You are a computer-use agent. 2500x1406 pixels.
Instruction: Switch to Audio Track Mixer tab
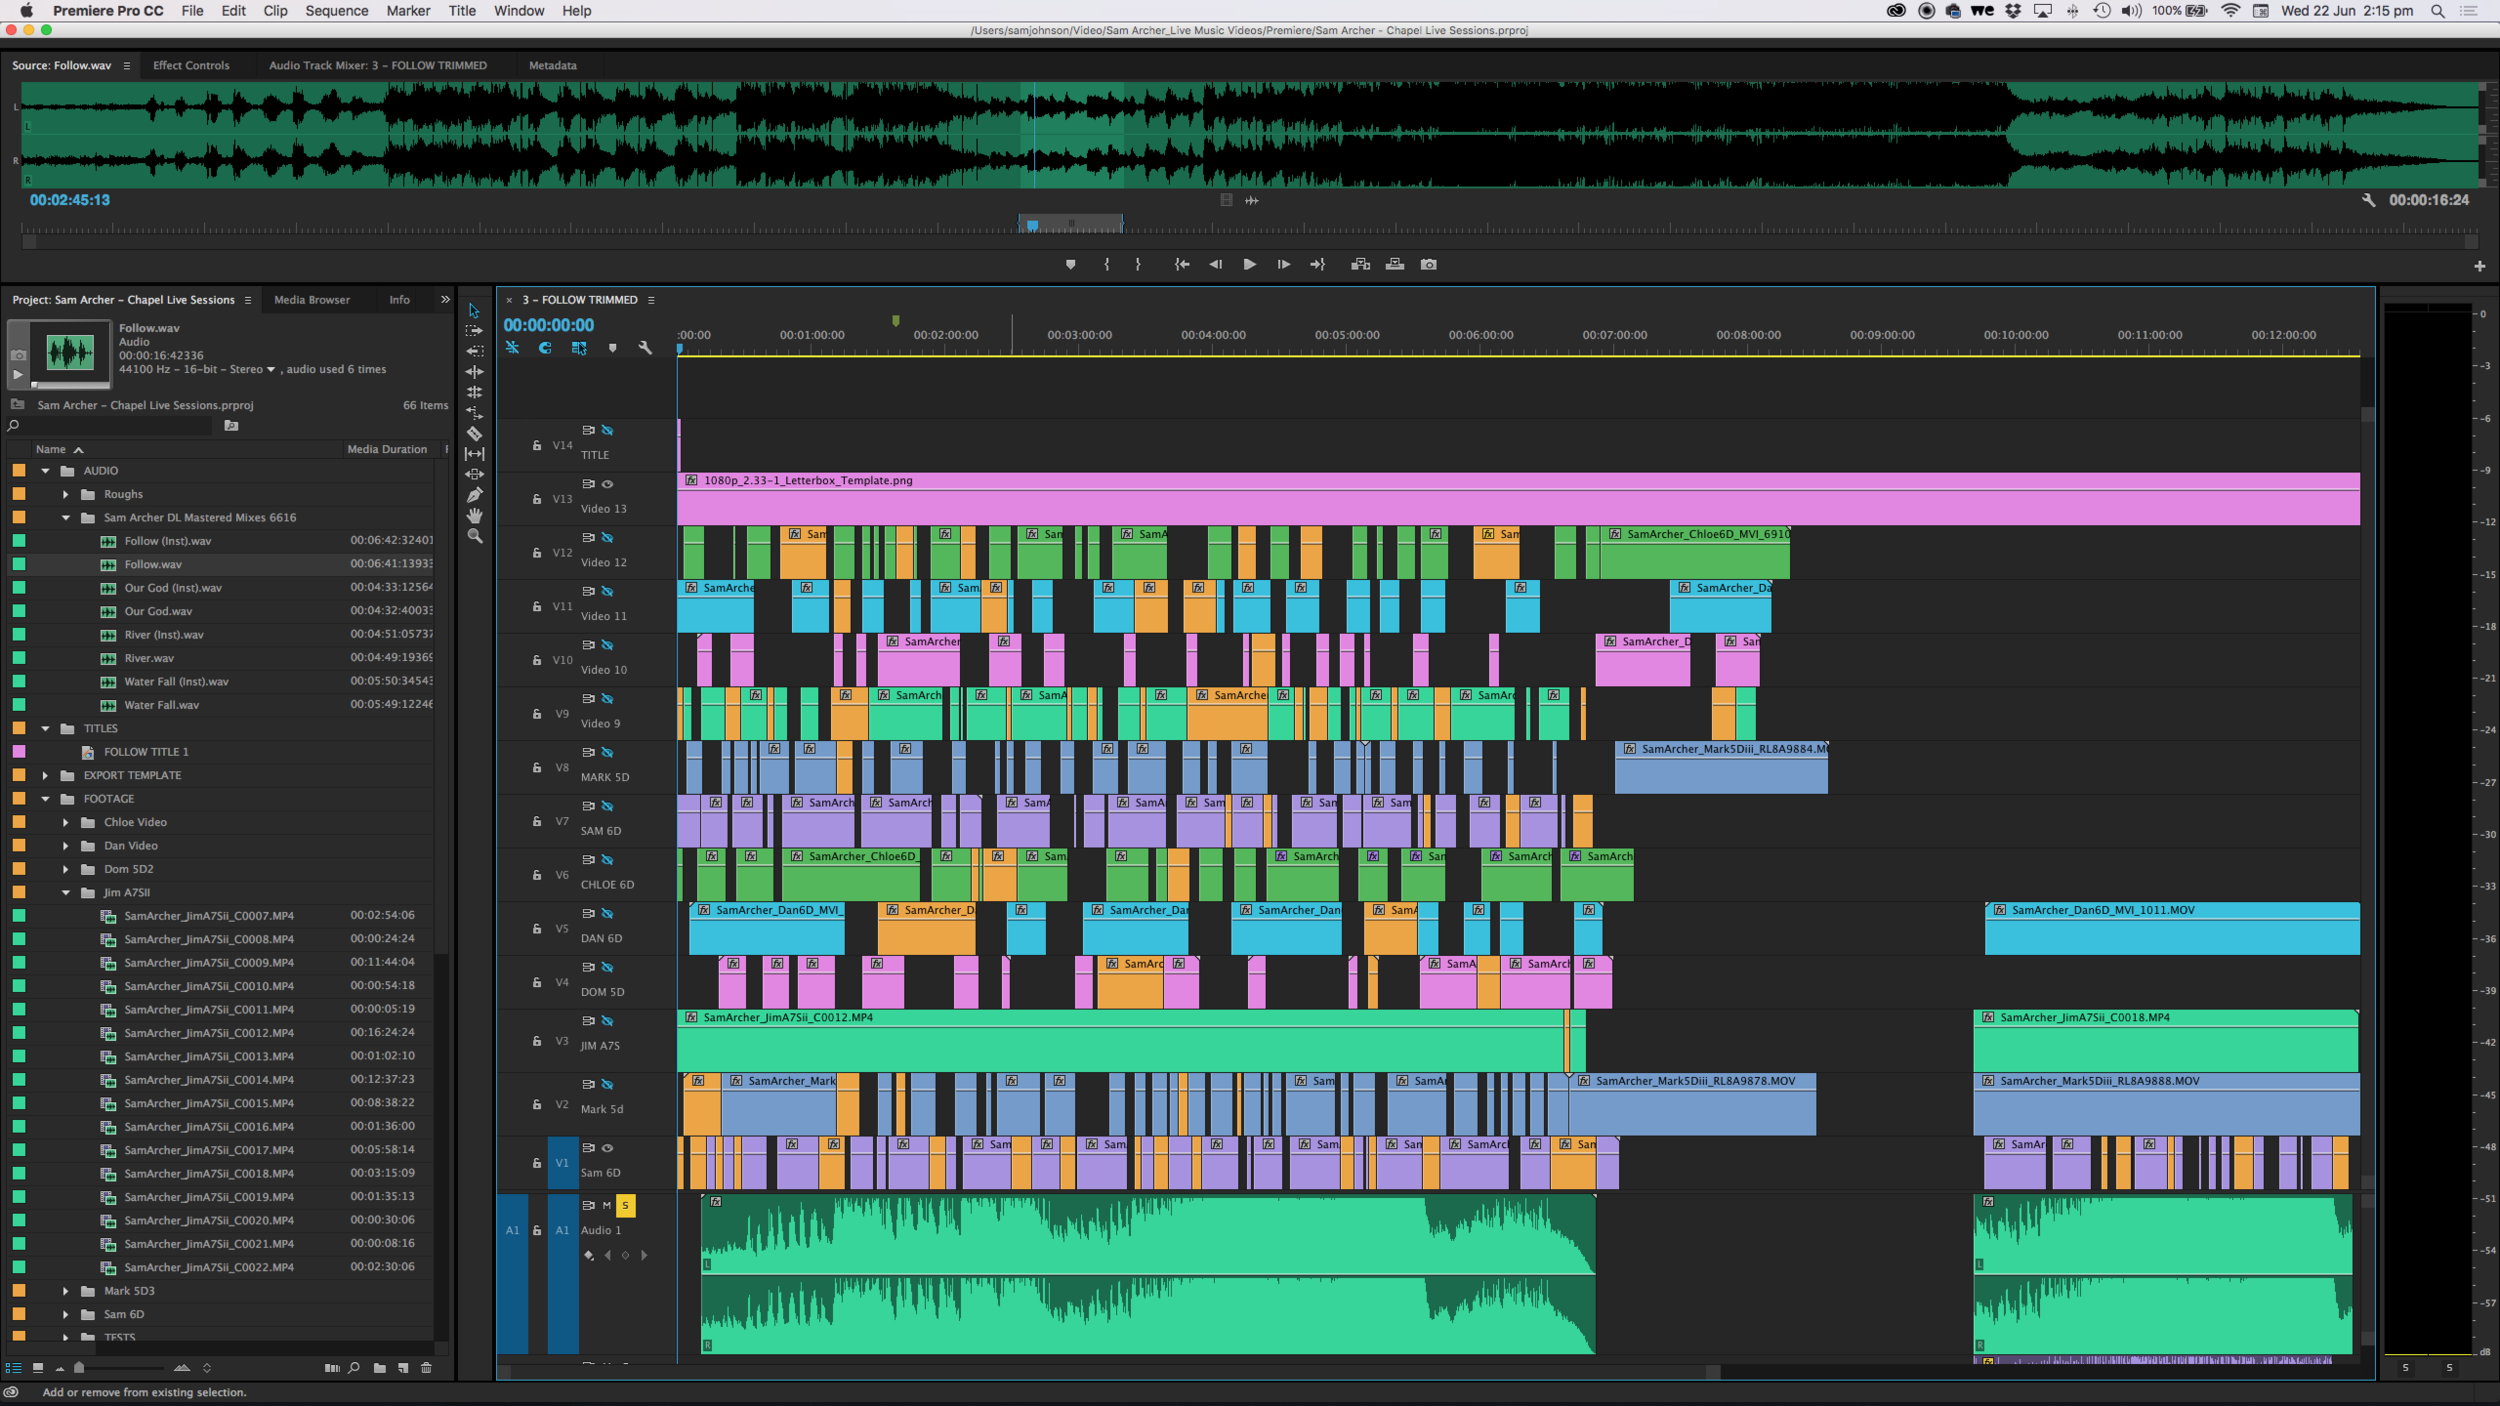[378, 65]
